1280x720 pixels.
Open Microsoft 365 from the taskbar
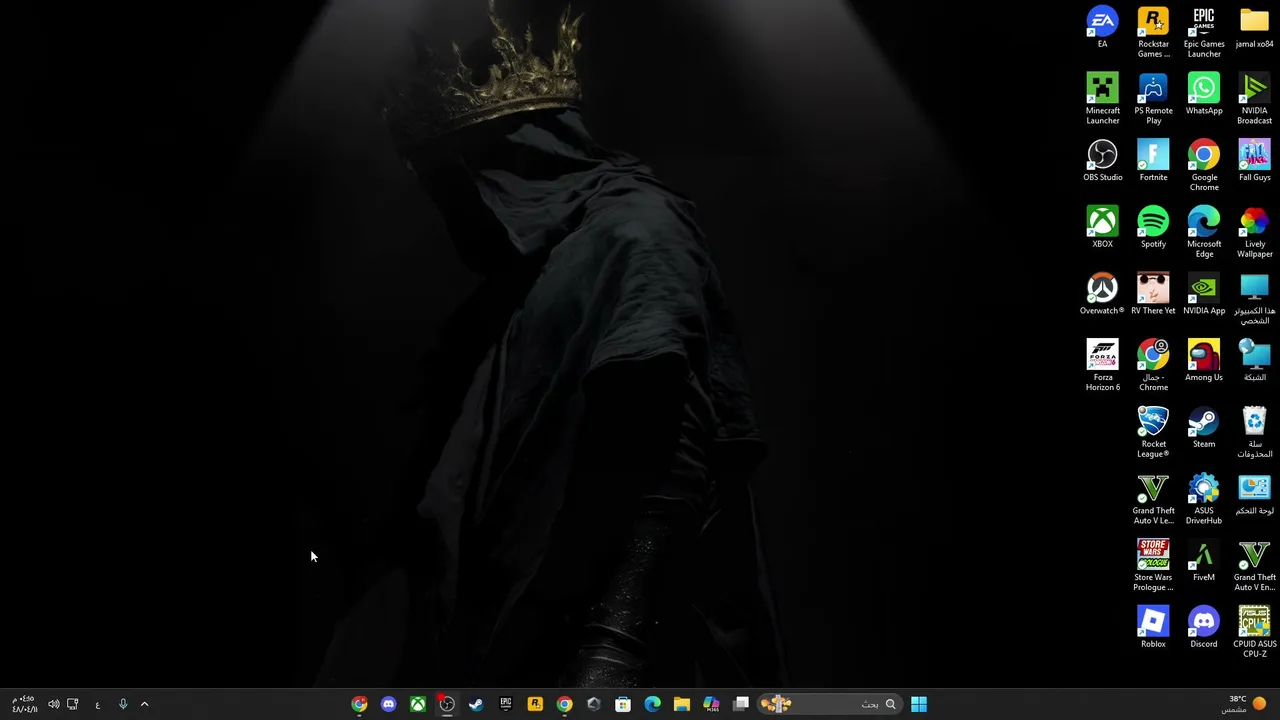711,704
